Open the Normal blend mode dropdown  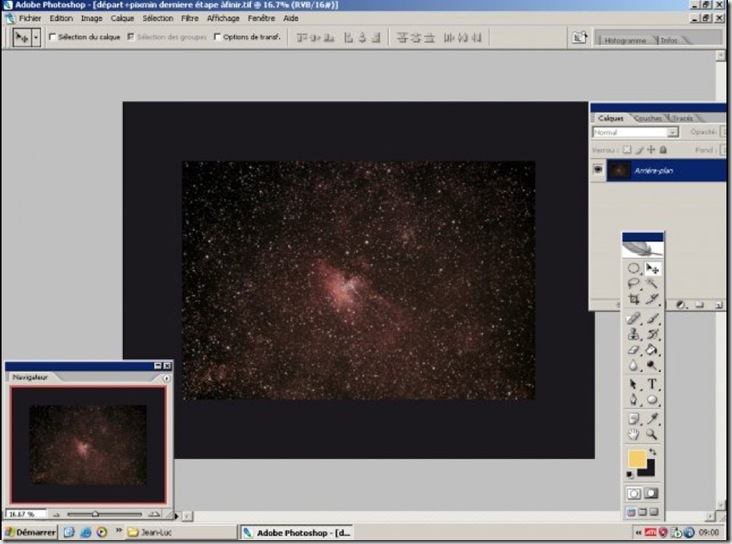(635, 132)
